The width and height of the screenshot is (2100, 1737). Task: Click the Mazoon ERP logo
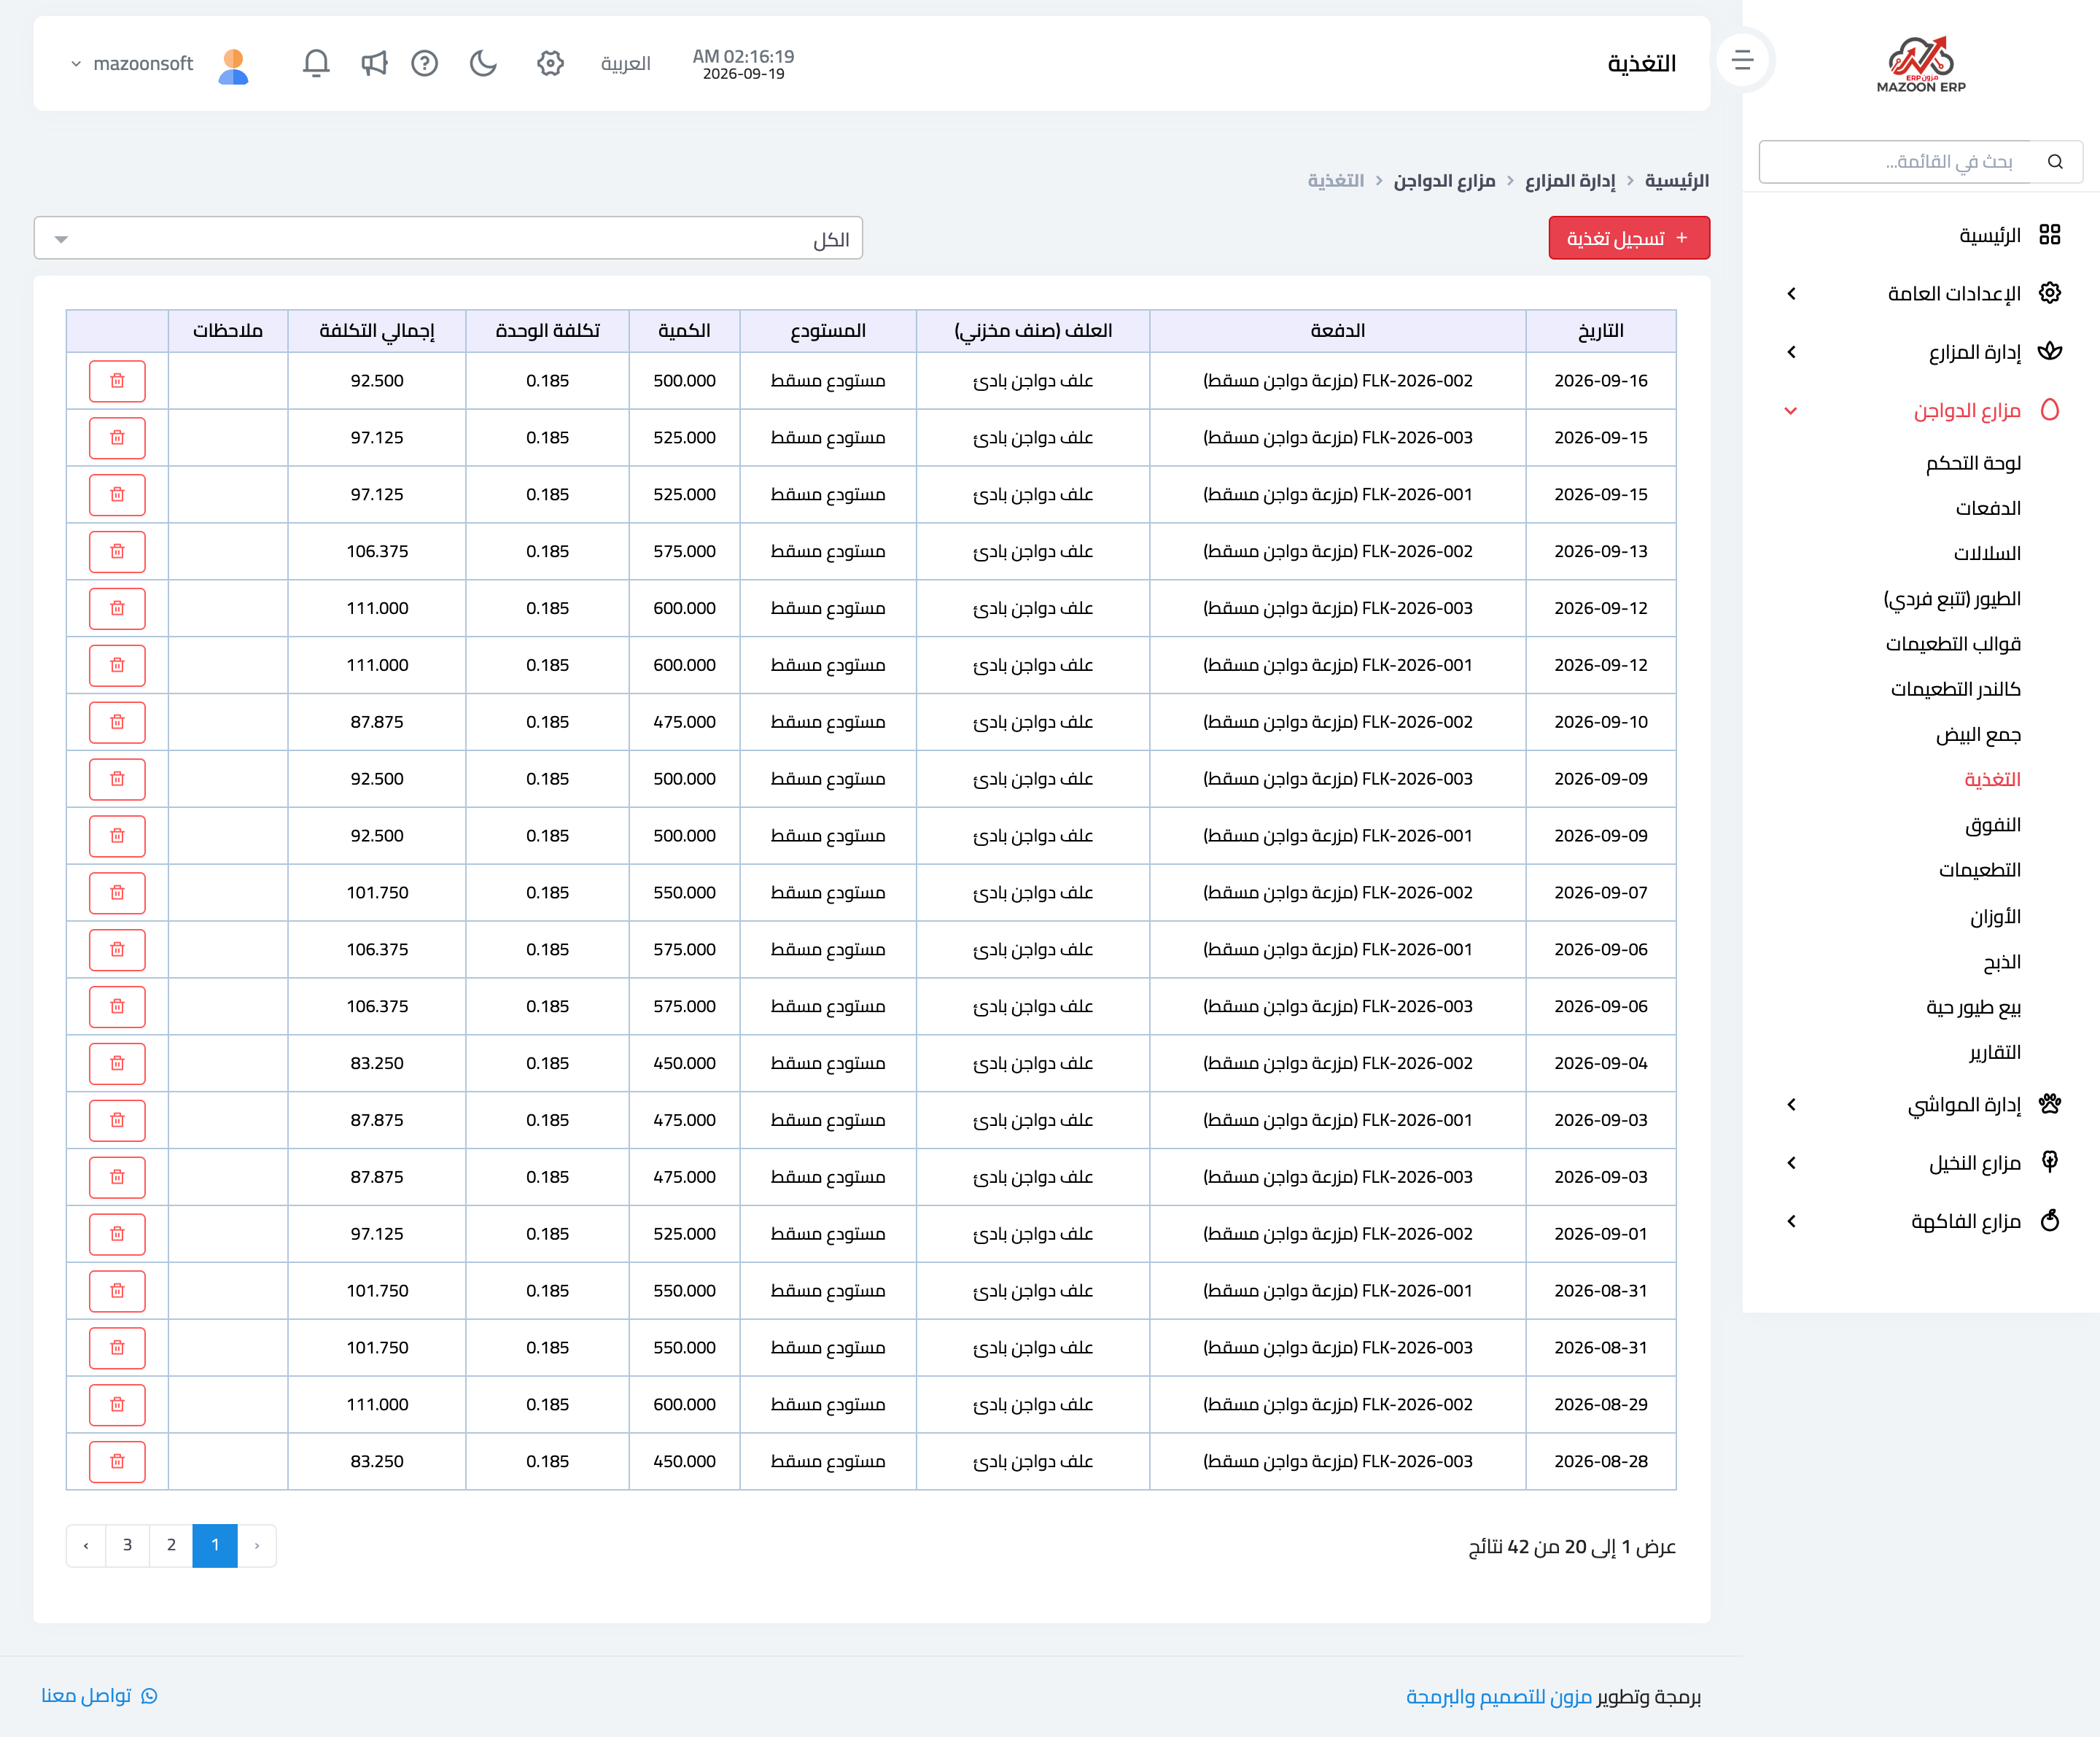(1921, 64)
